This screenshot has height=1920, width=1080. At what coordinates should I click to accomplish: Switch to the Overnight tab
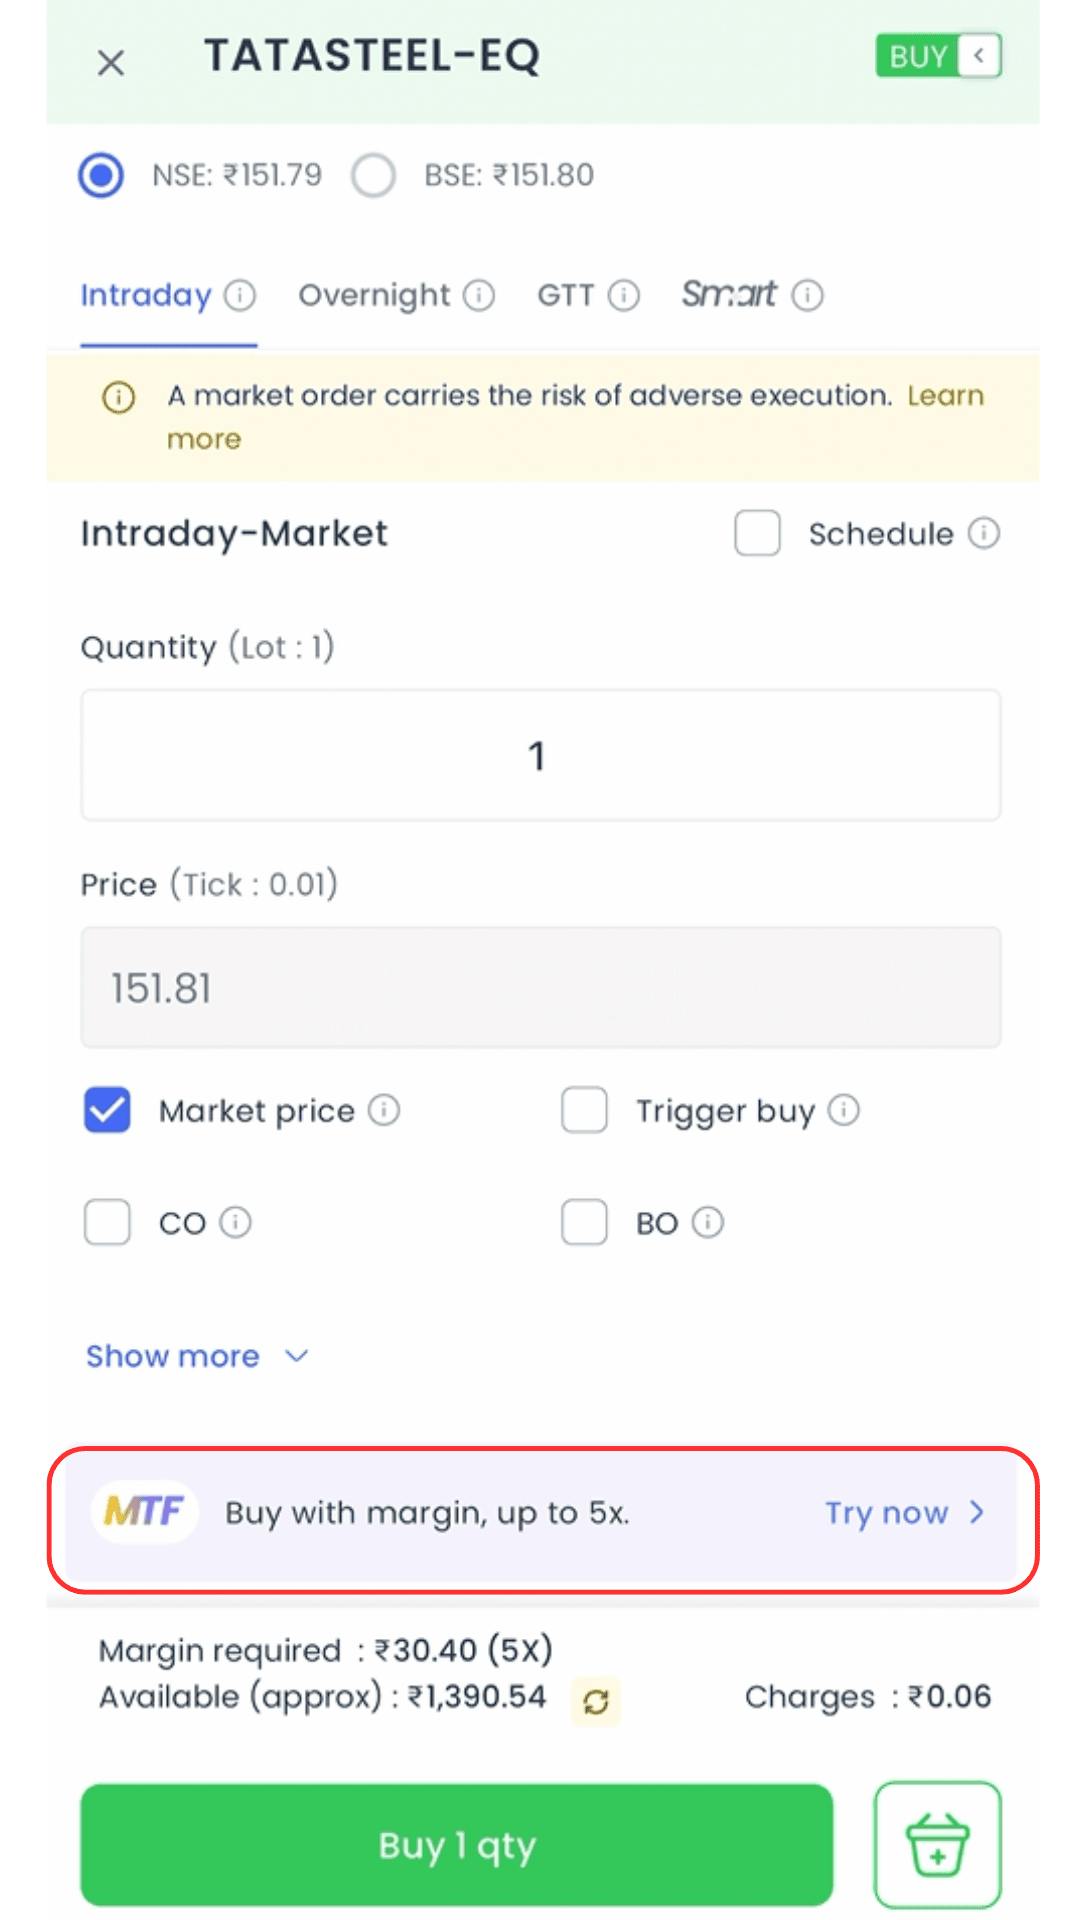(x=374, y=295)
